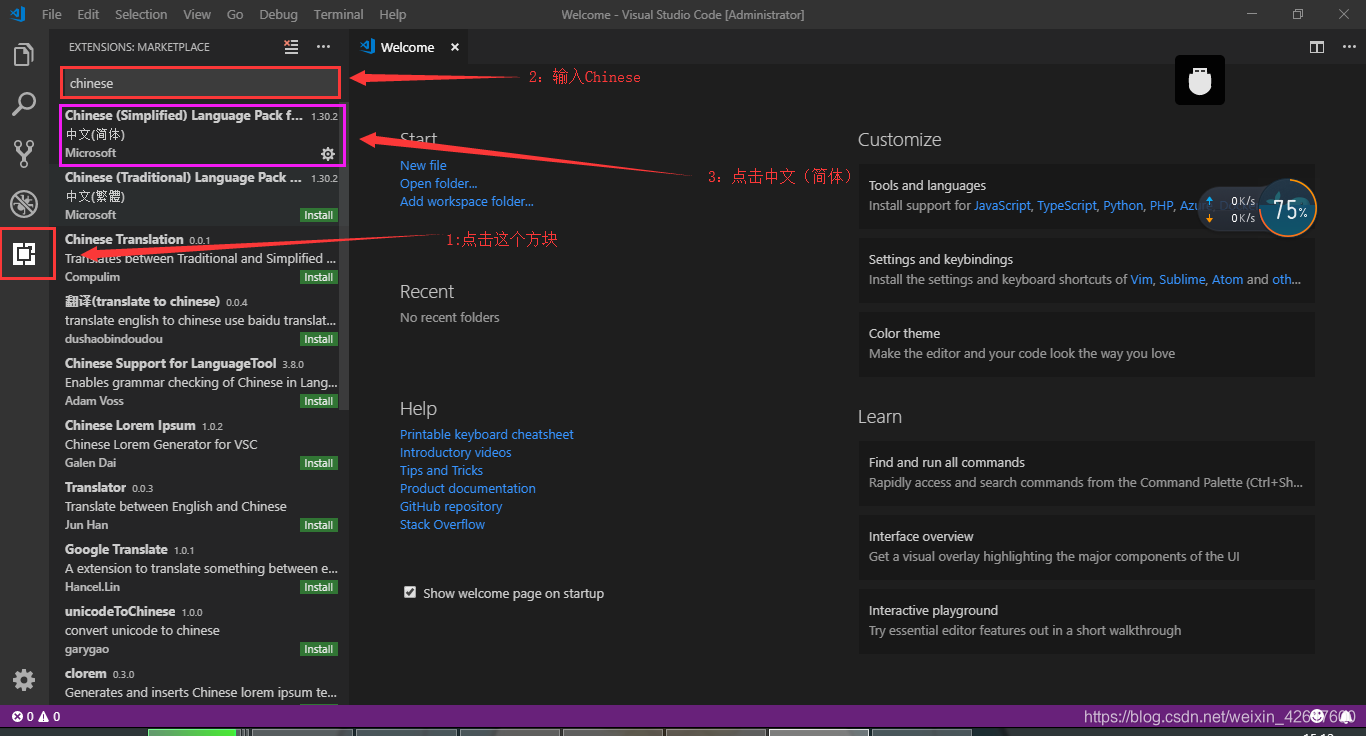Close the Welcome tab
1366x736 pixels.
tap(455, 47)
